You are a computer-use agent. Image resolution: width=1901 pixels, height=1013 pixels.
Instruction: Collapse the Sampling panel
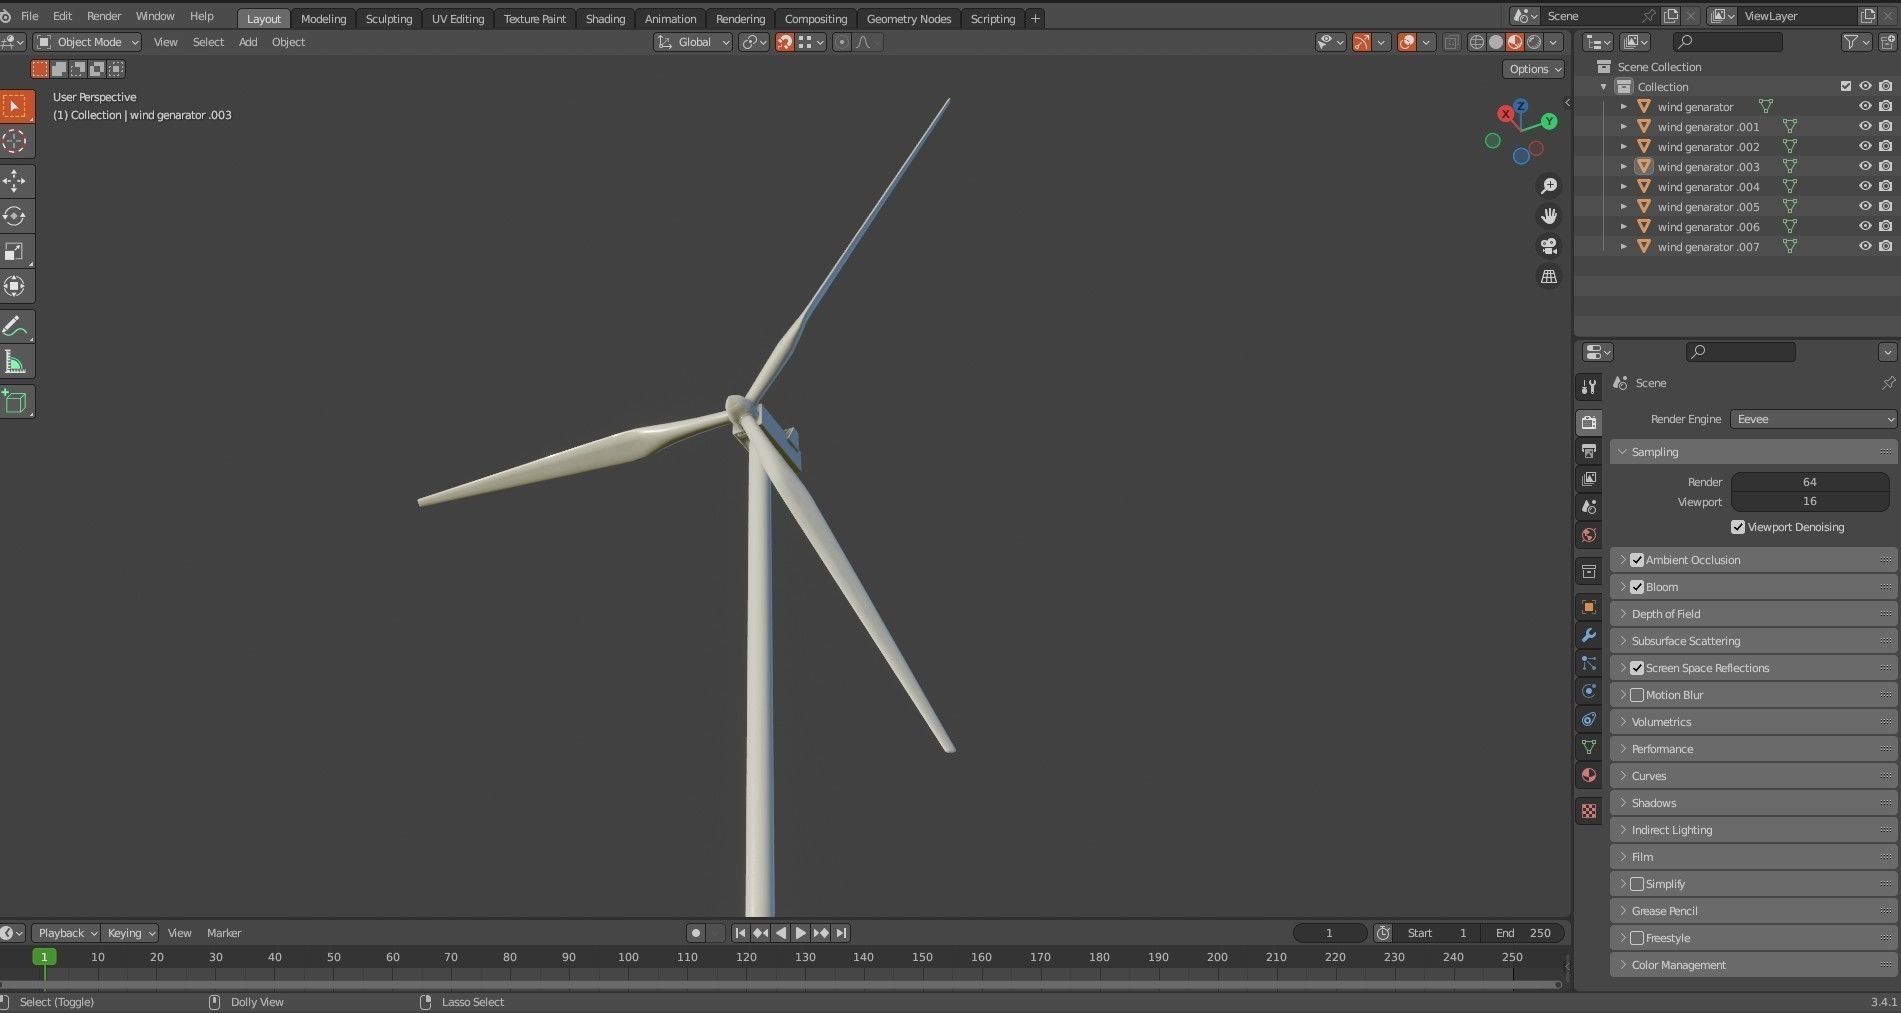(1754, 452)
